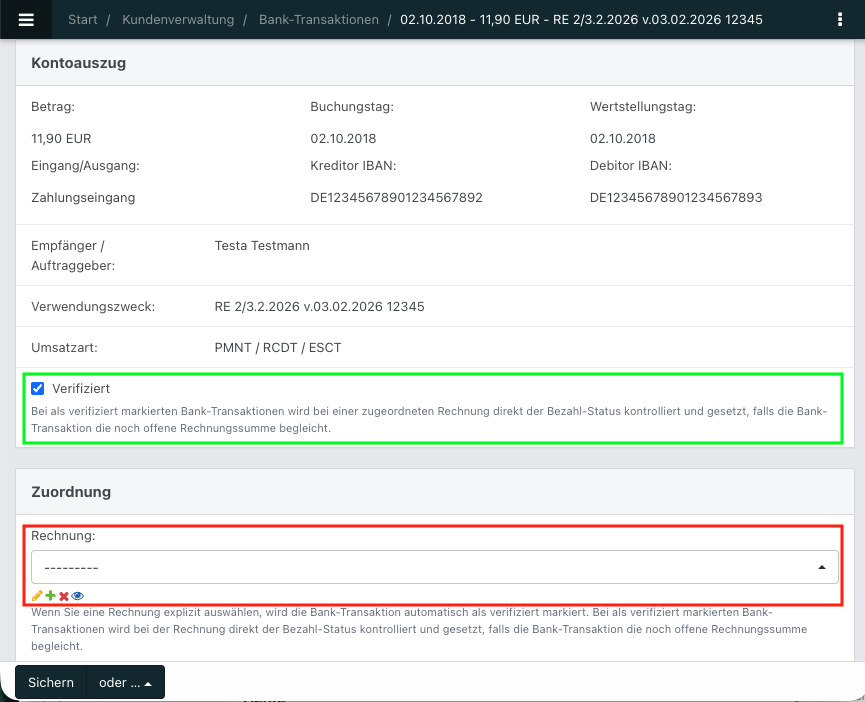Click the Betrag value 11,90 EUR
This screenshot has width=865, height=702.
click(x=61, y=138)
